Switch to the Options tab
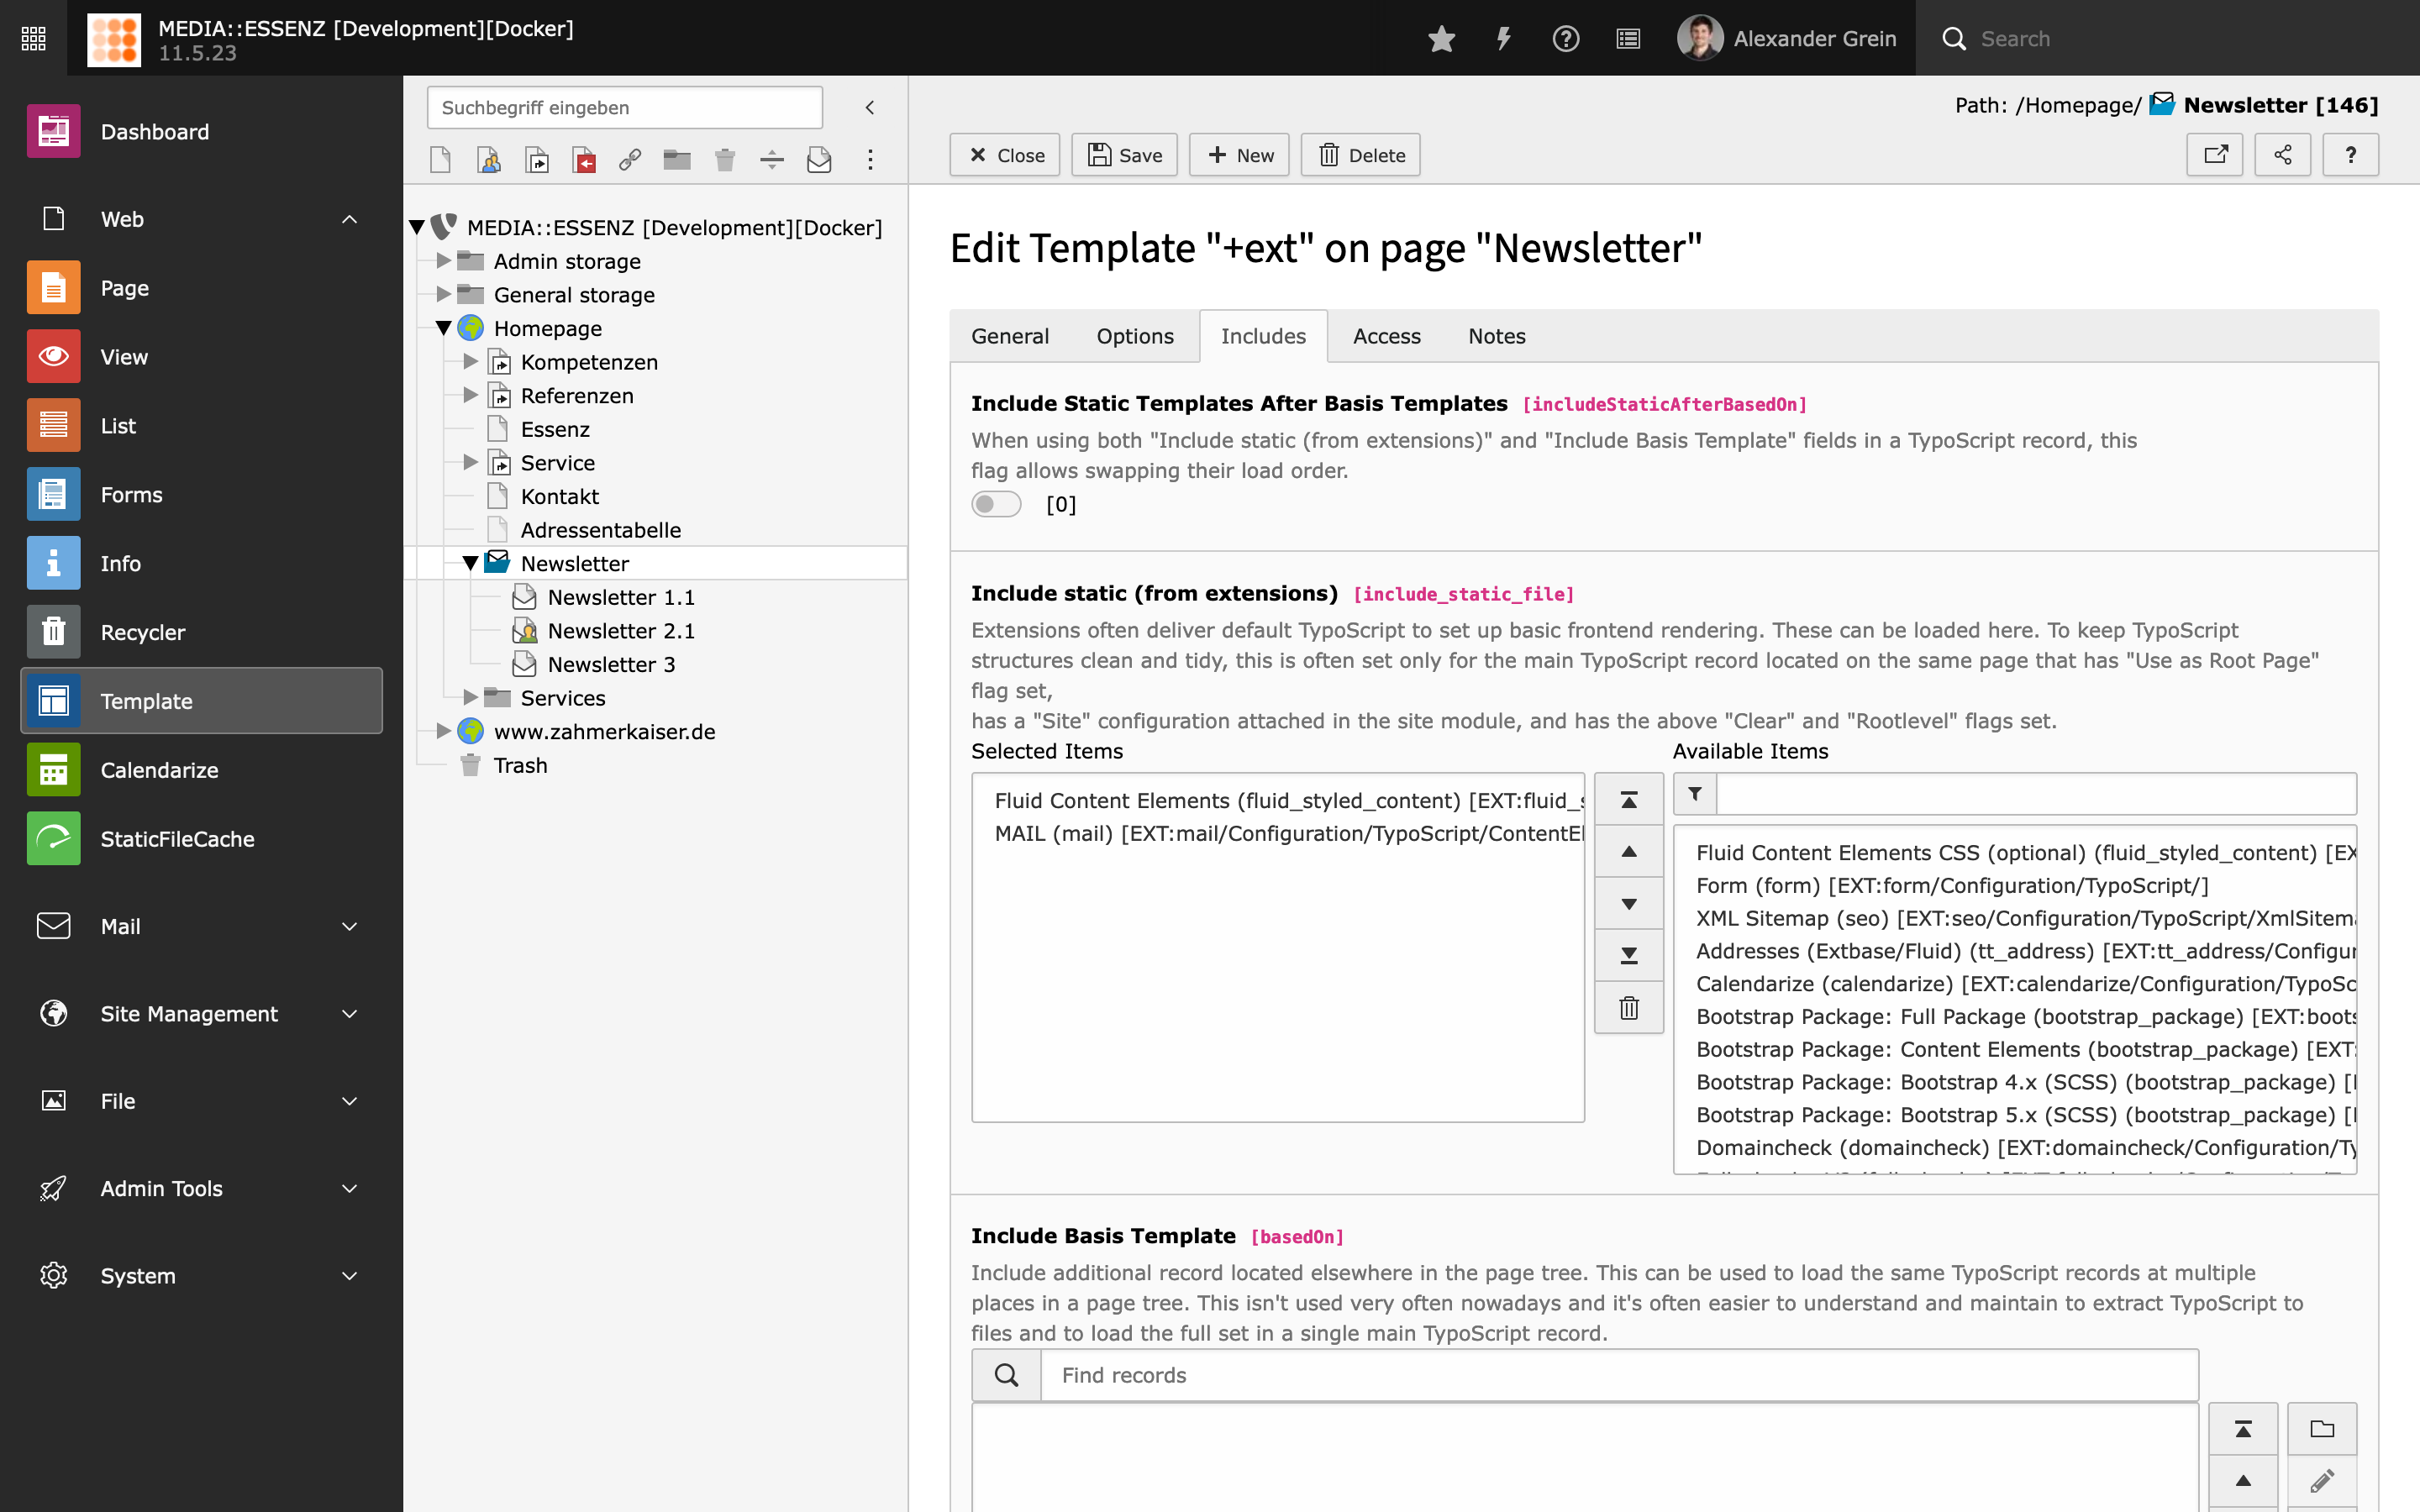Screen dimensions: 2420x1512 (x=1134, y=336)
